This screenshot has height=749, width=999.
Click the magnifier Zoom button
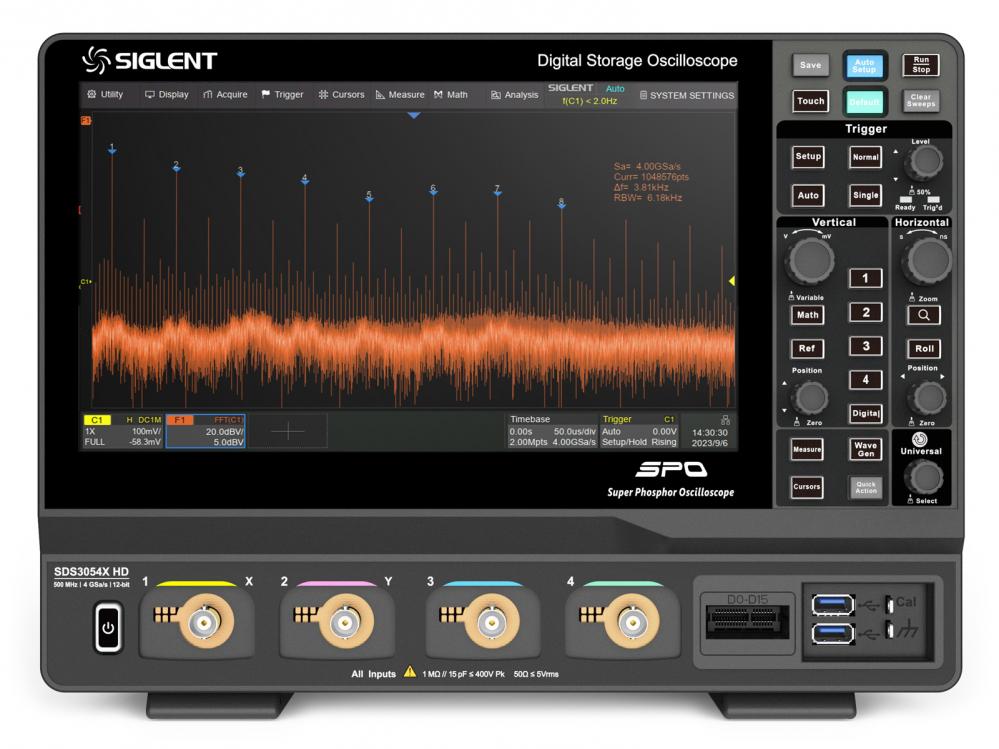[x=923, y=315]
